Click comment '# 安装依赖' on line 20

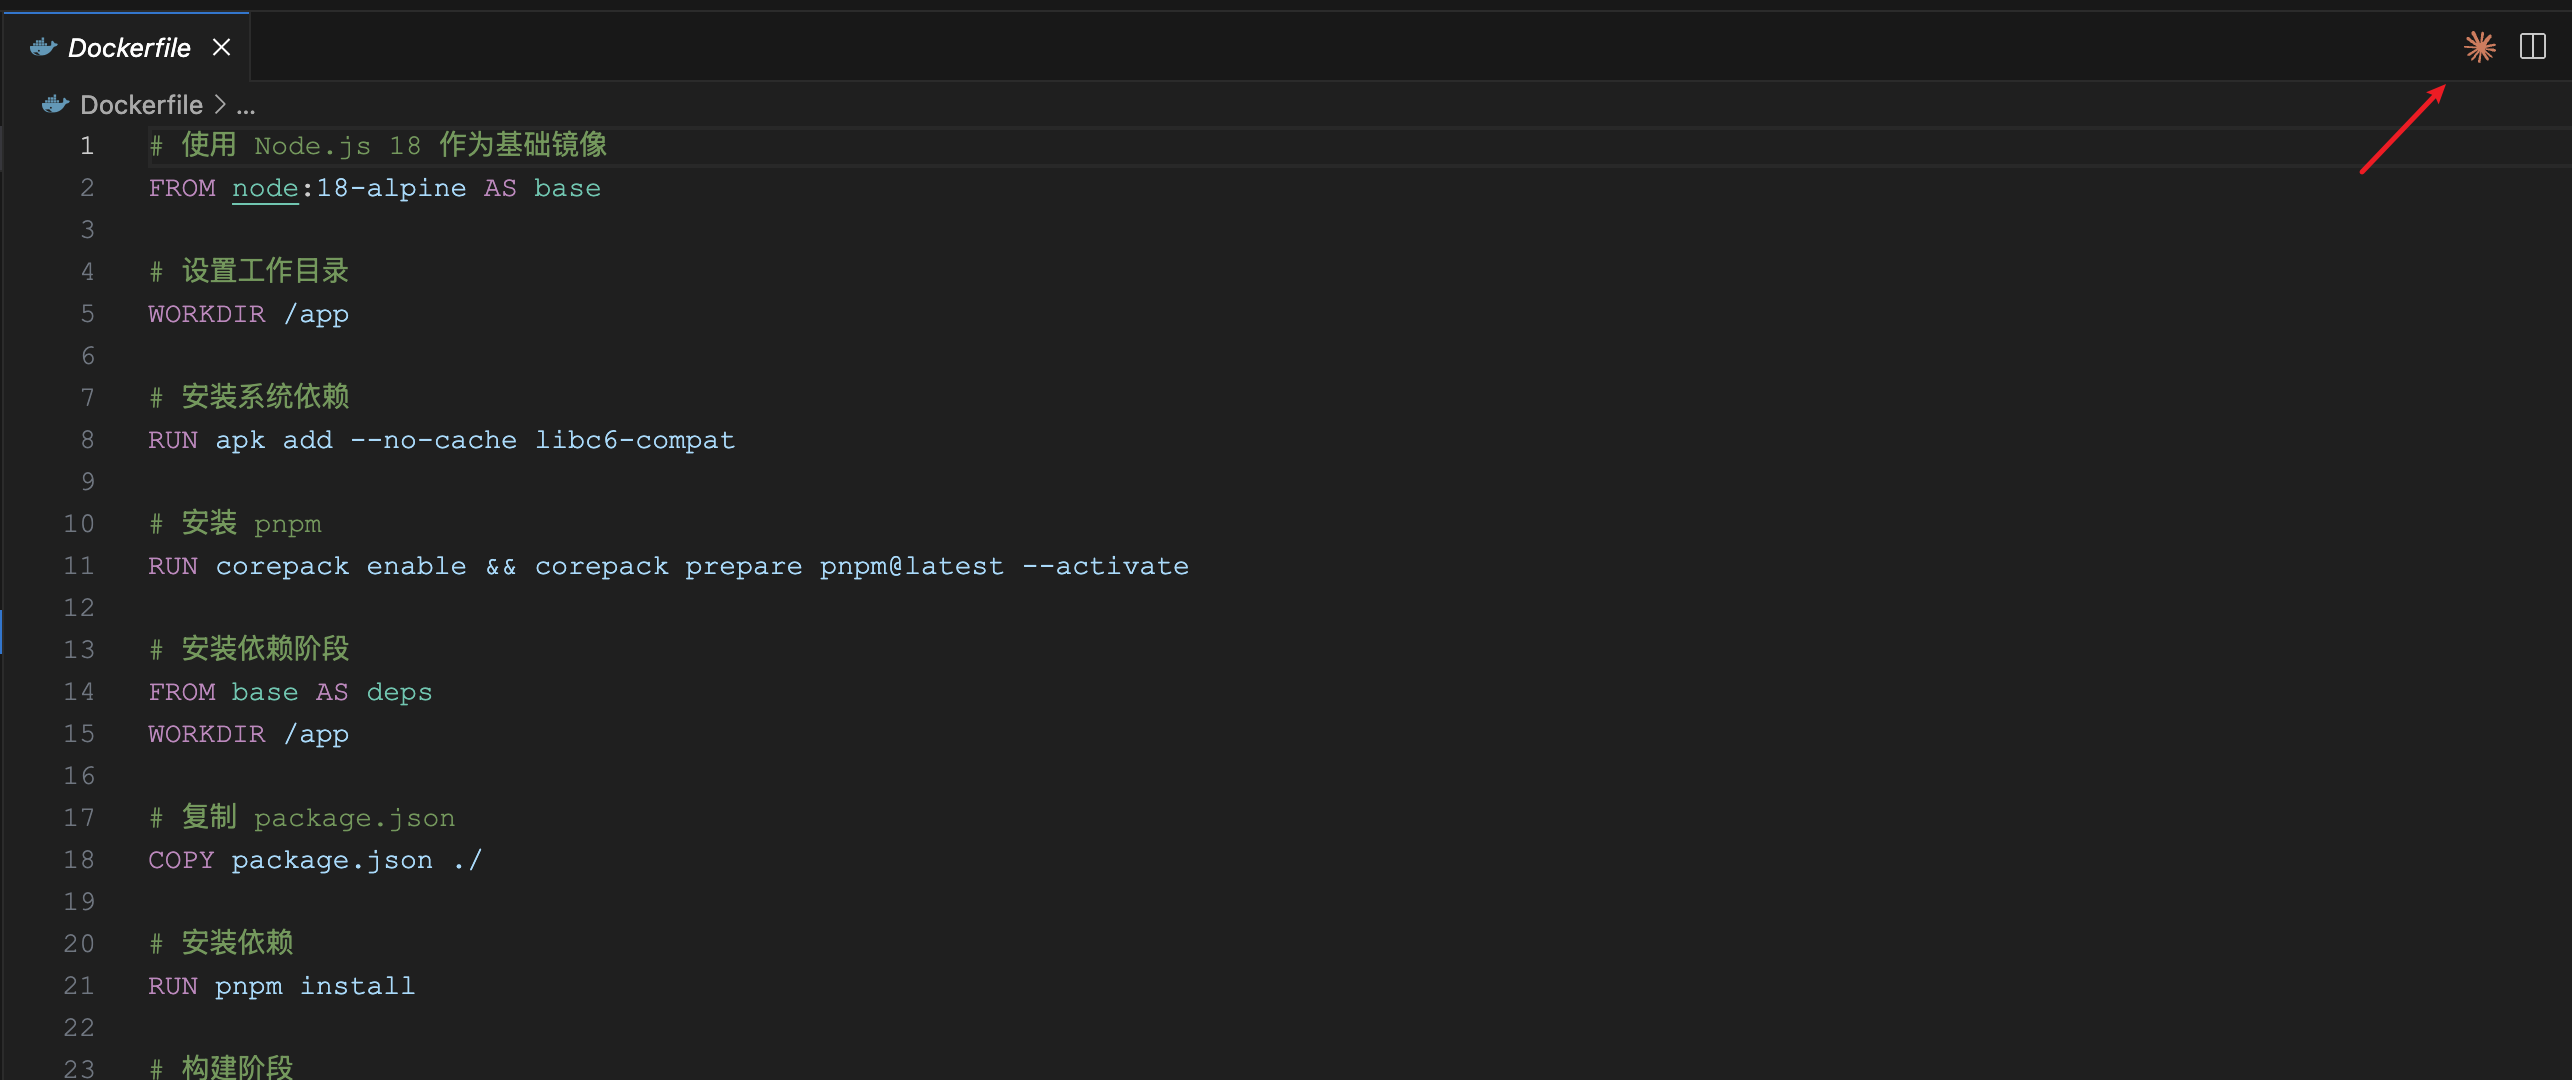[221, 944]
